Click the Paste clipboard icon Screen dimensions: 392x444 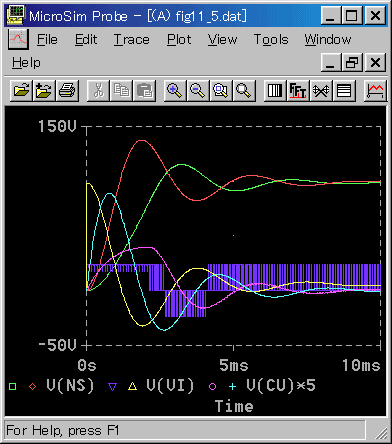click(x=144, y=90)
